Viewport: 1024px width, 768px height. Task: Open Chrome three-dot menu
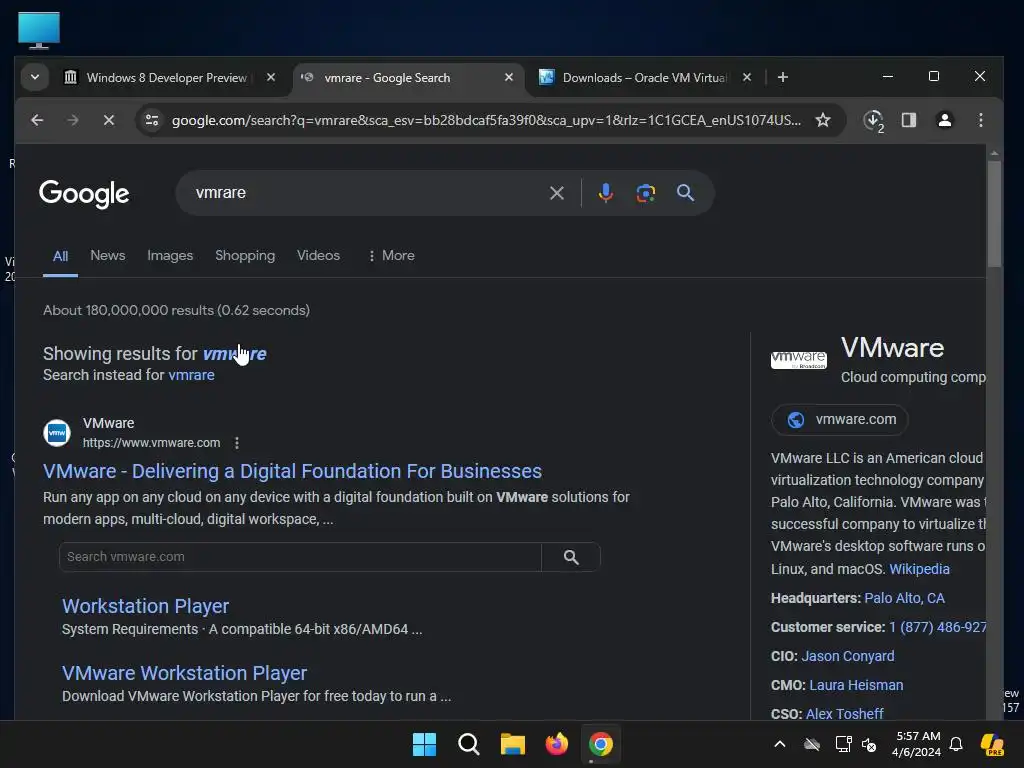[x=980, y=120]
